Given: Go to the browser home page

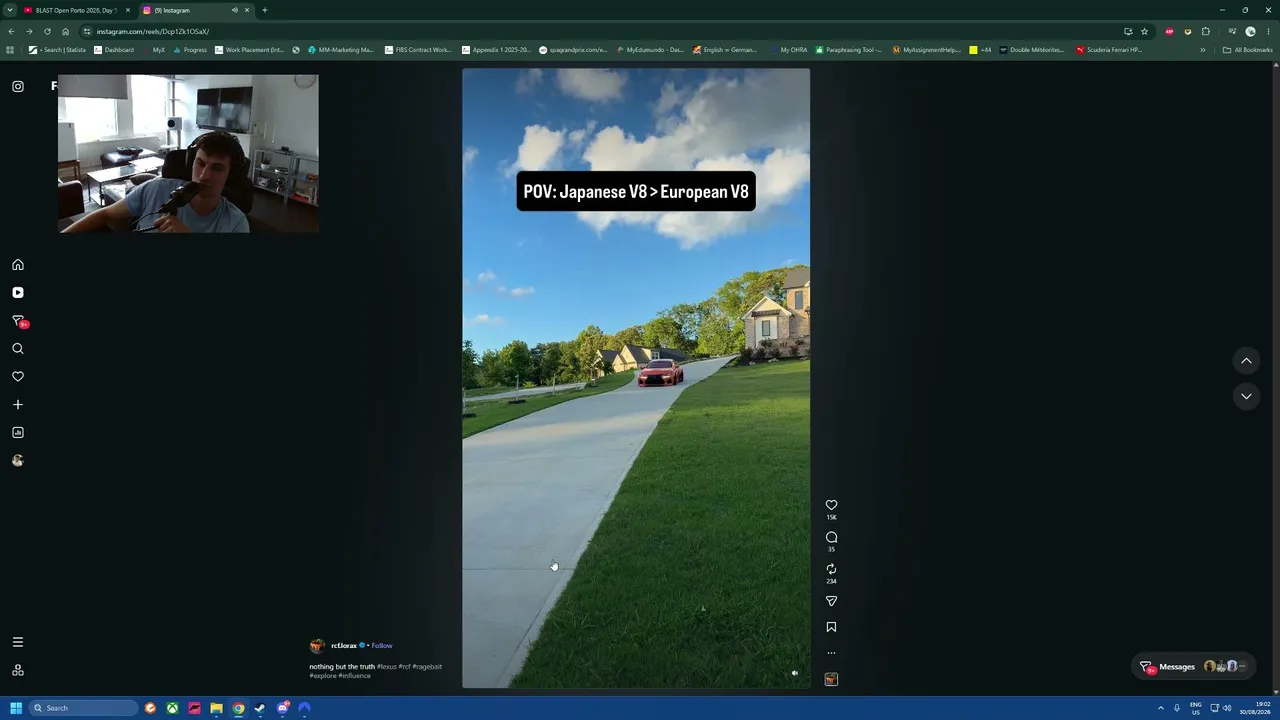Looking at the screenshot, I should 66,31.
